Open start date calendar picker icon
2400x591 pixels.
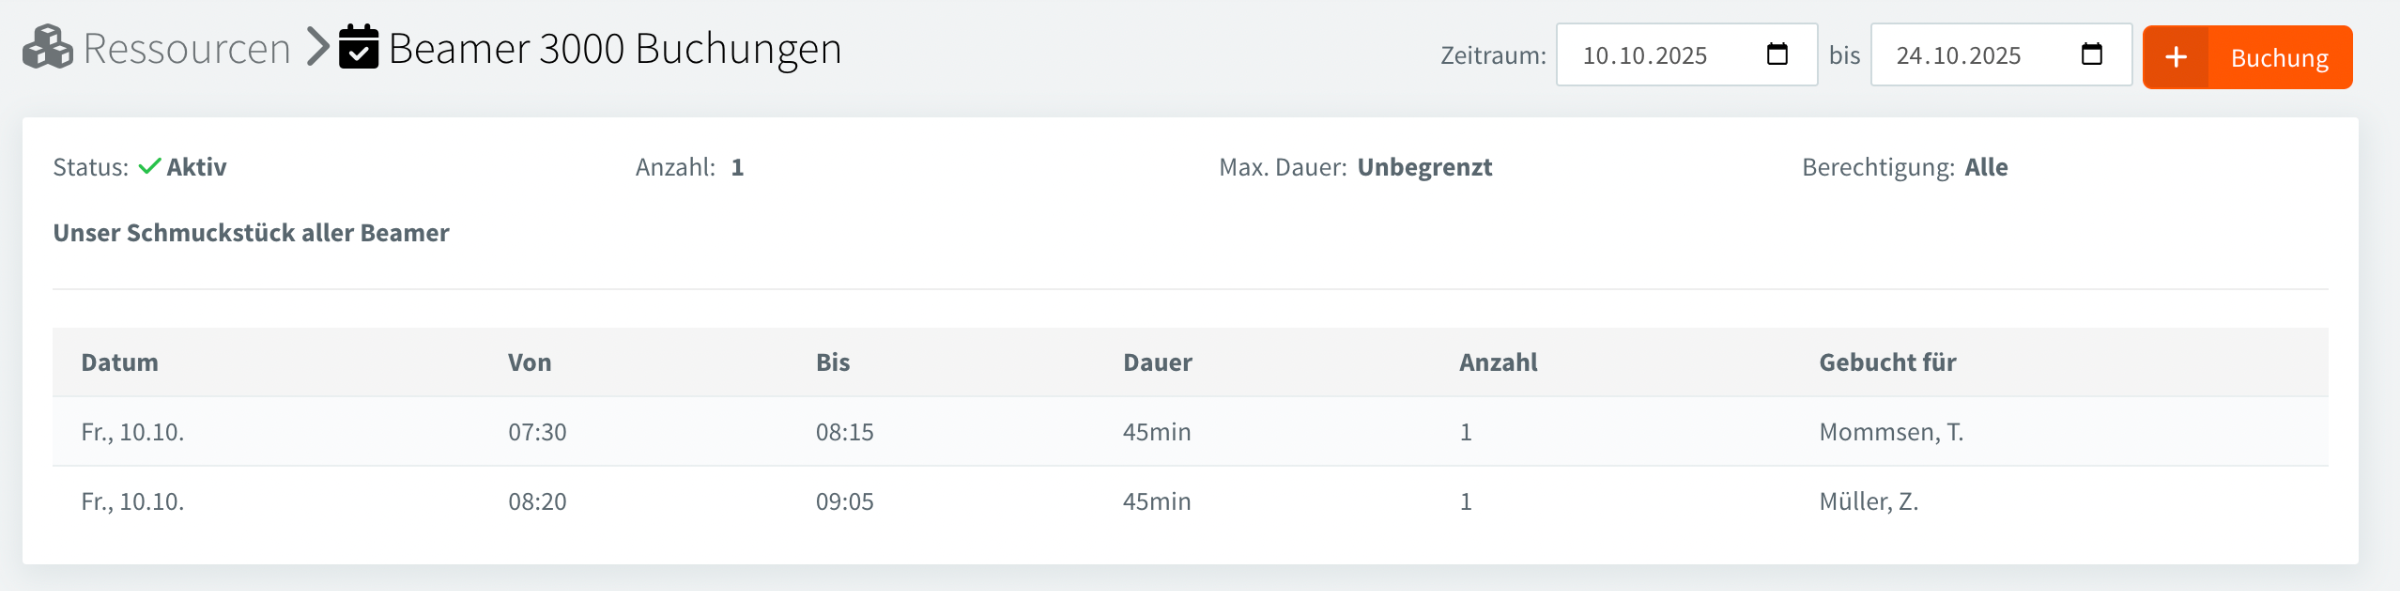tap(1777, 54)
